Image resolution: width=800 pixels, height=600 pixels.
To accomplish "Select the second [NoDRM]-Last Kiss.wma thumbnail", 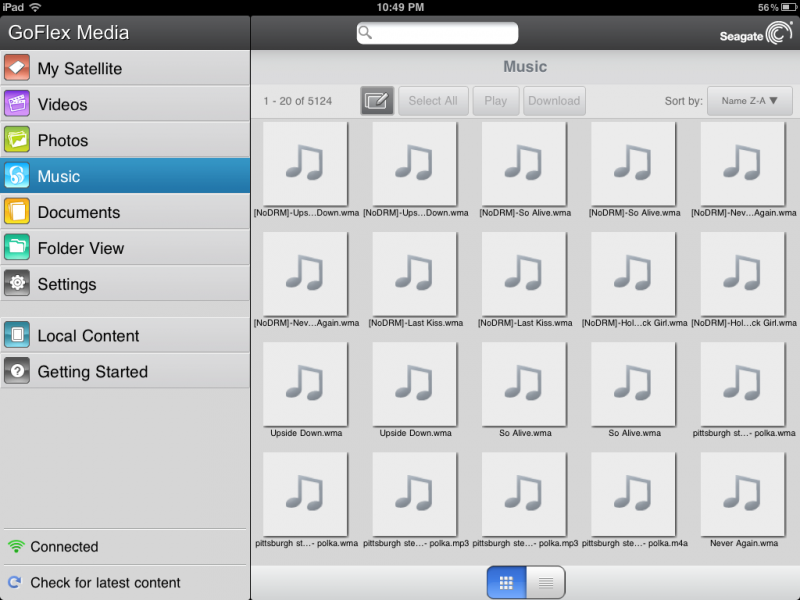I will [x=524, y=274].
